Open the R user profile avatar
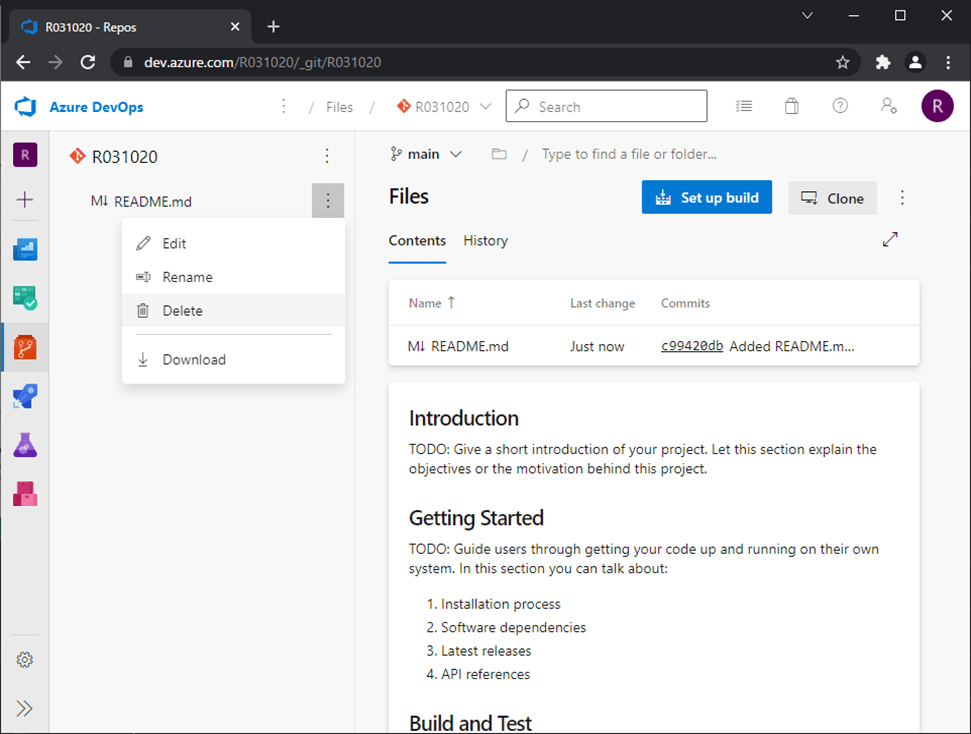This screenshot has width=971, height=734. (937, 106)
